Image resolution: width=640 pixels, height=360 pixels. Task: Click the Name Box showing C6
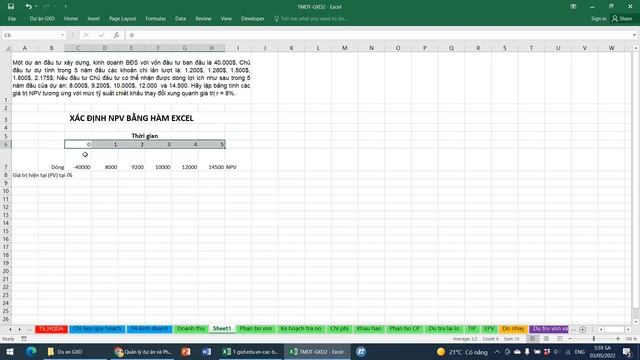click(x=31, y=35)
